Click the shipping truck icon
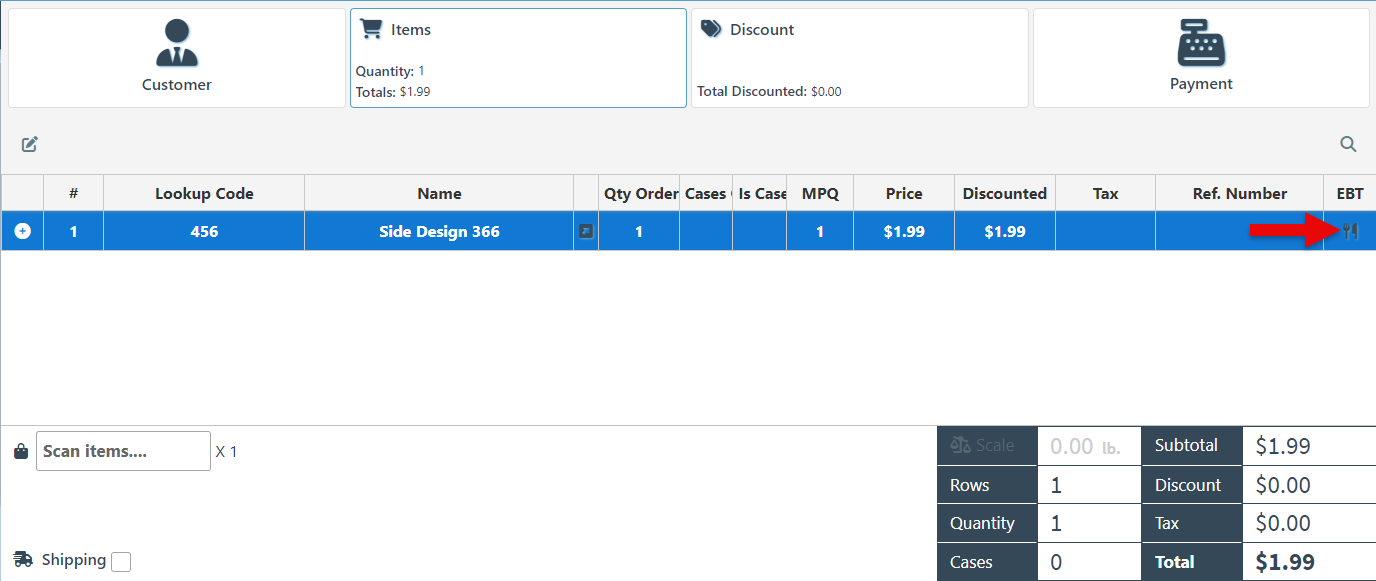The height and width of the screenshot is (581, 1376). point(23,560)
